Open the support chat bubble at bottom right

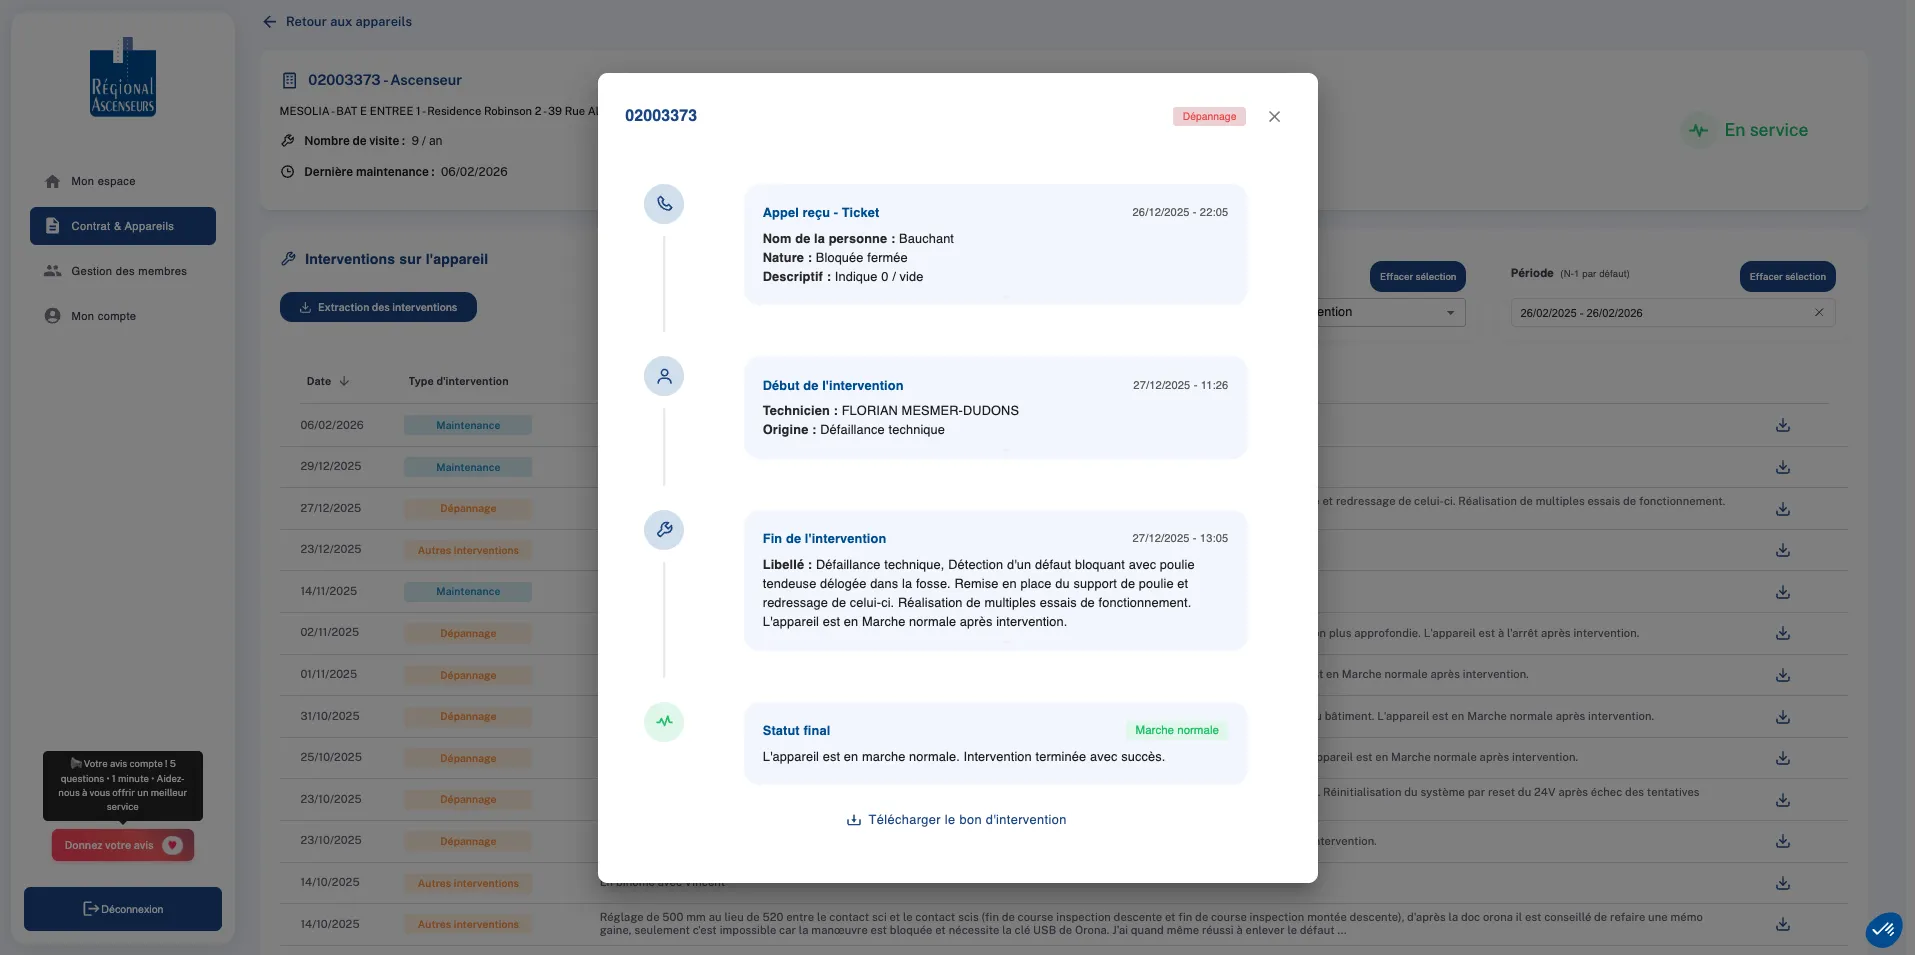coord(1884,929)
